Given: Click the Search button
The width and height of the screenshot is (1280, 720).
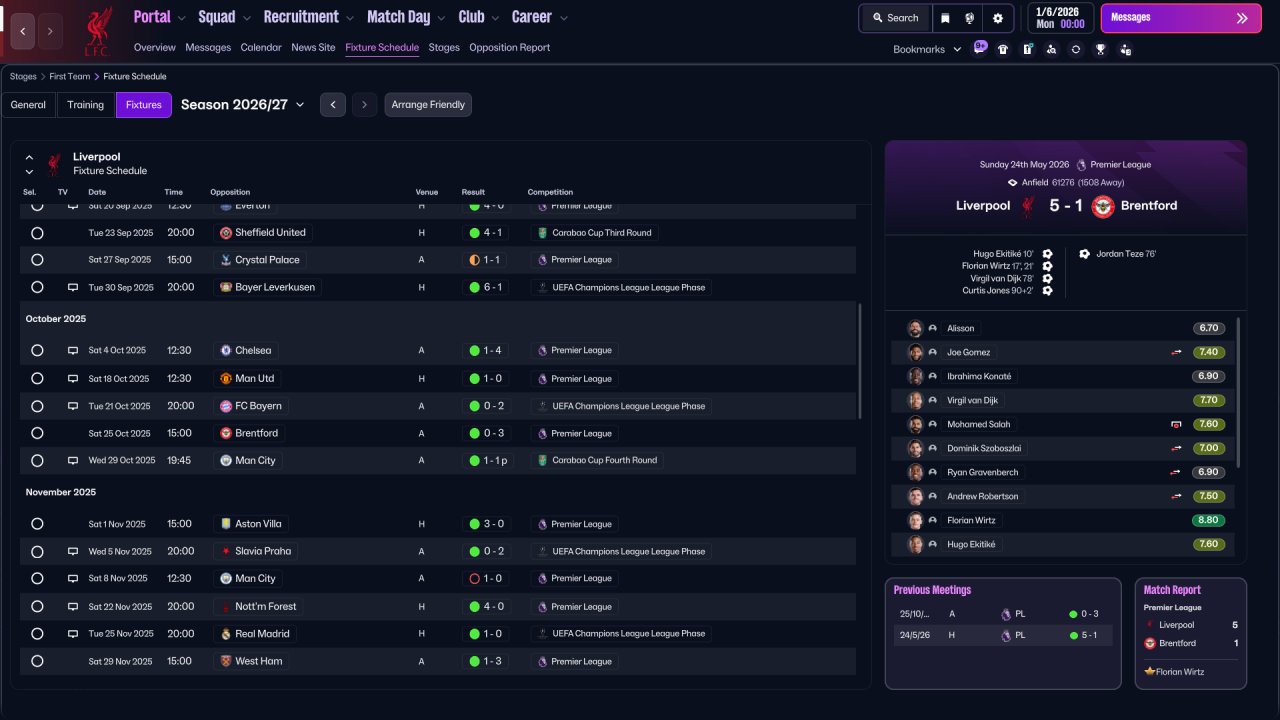Looking at the screenshot, I should (x=895, y=18).
